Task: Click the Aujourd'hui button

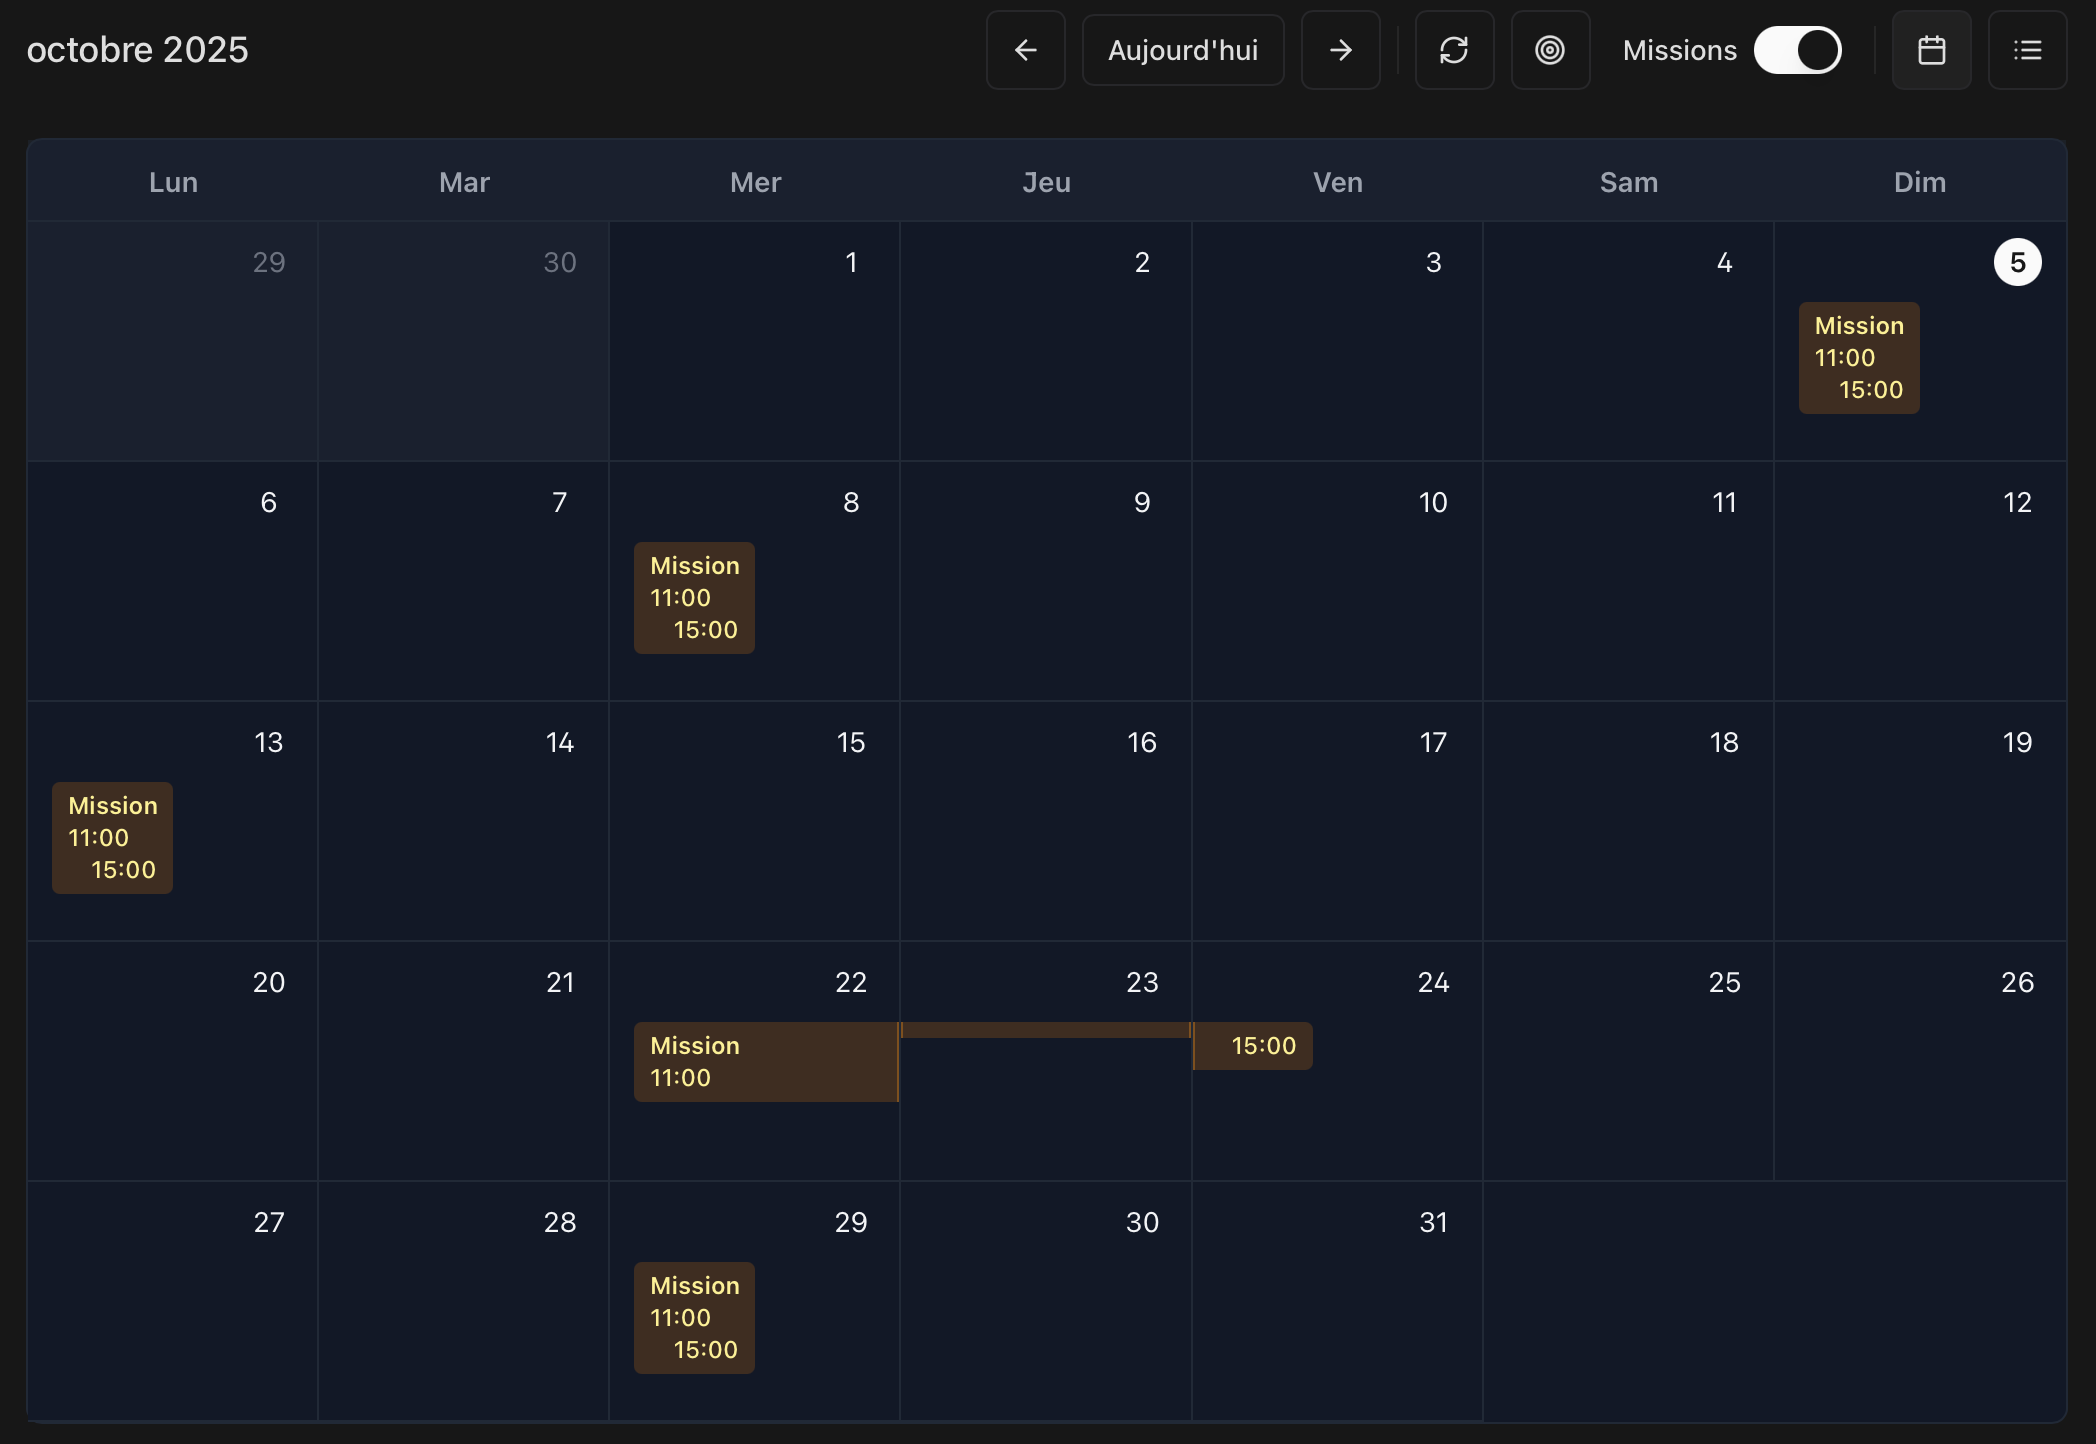Action: coord(1183,50)
